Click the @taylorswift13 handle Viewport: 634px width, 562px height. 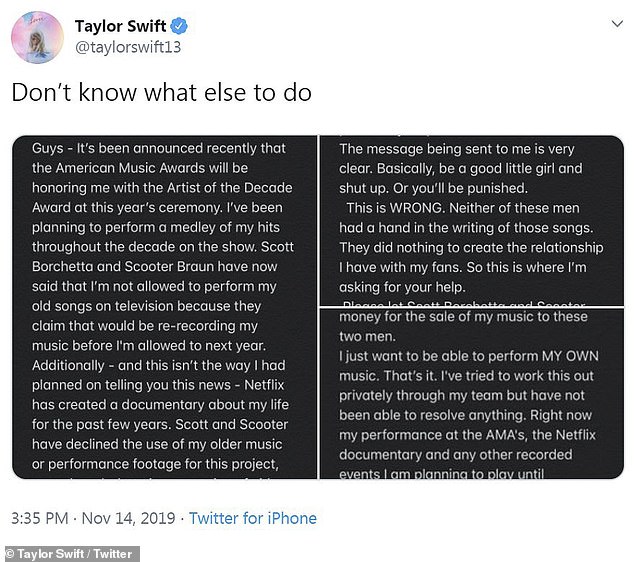128,47
